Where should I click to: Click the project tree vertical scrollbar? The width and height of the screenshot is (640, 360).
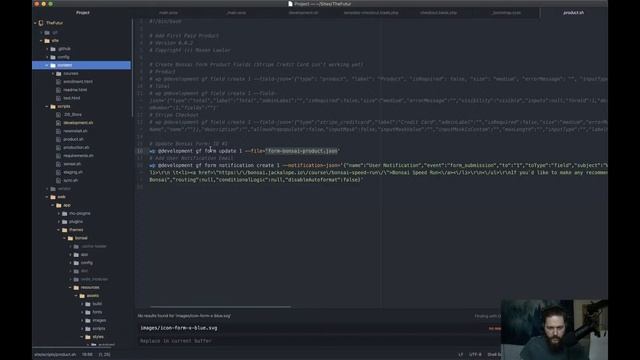pyautogui.click(x=132, y=67)
